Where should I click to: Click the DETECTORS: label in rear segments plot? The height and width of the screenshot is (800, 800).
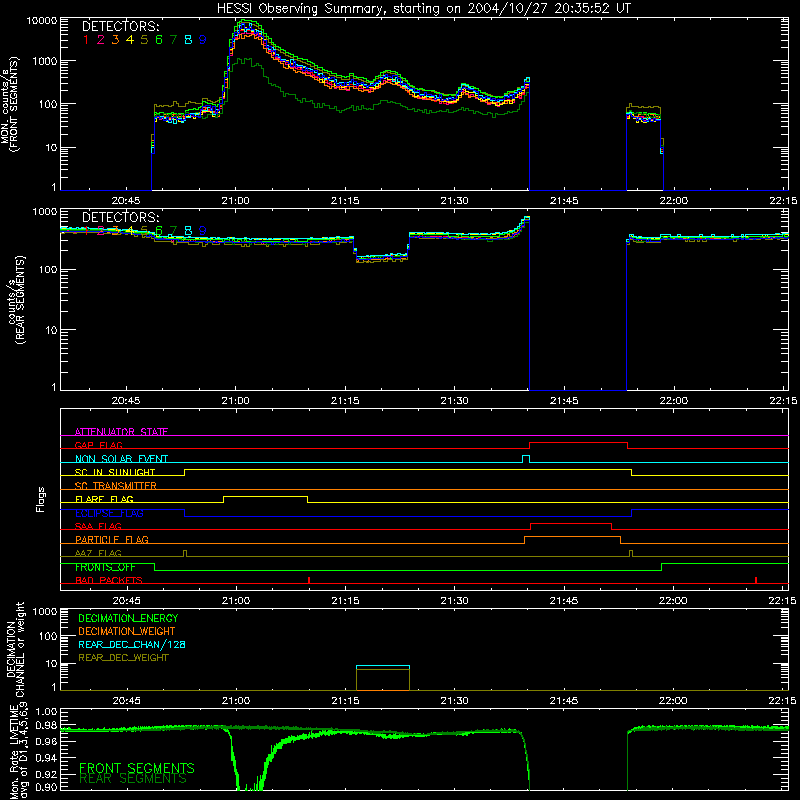[x=120, y=217]
